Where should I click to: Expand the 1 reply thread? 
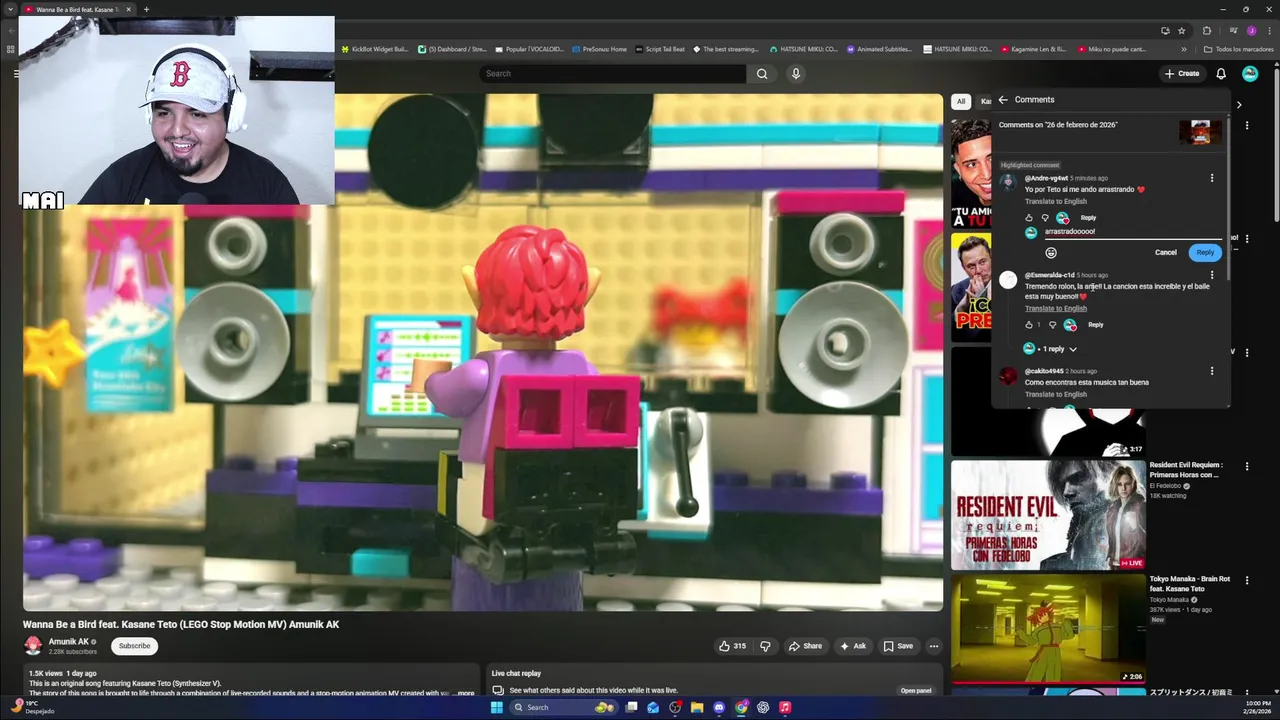tap(1050, 349)
